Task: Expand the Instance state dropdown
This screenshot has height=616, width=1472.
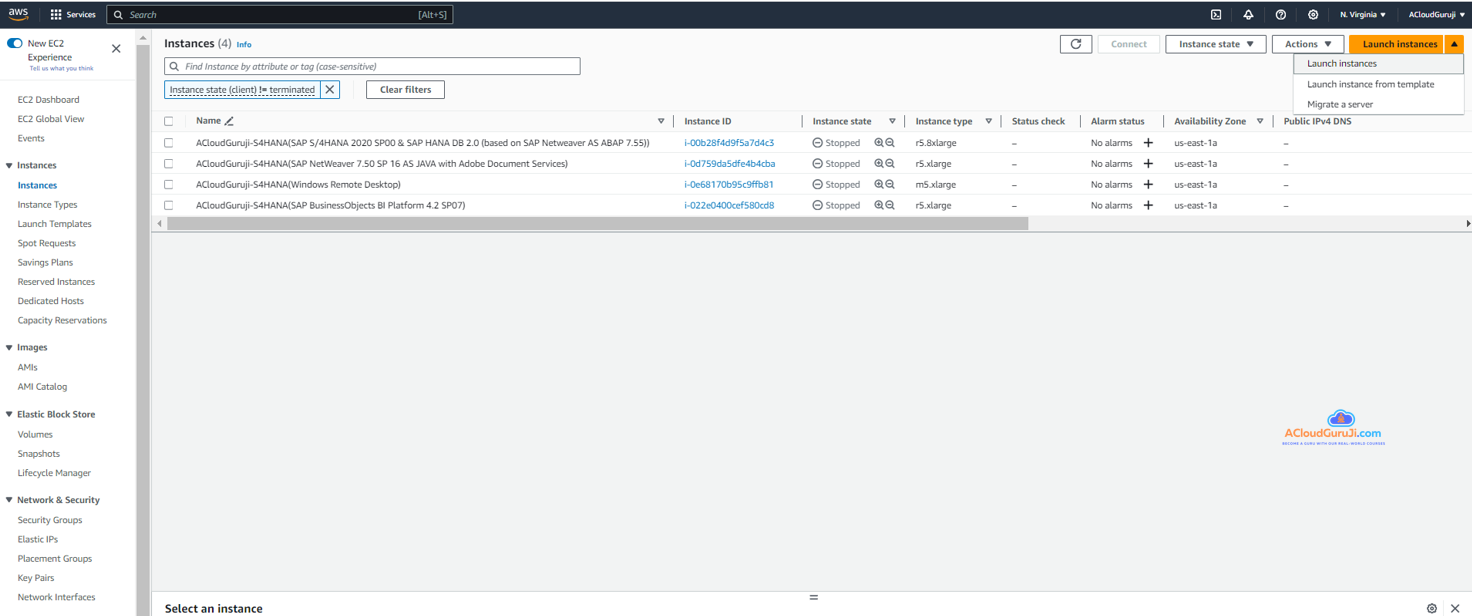Action: (x=1215, y=44)
